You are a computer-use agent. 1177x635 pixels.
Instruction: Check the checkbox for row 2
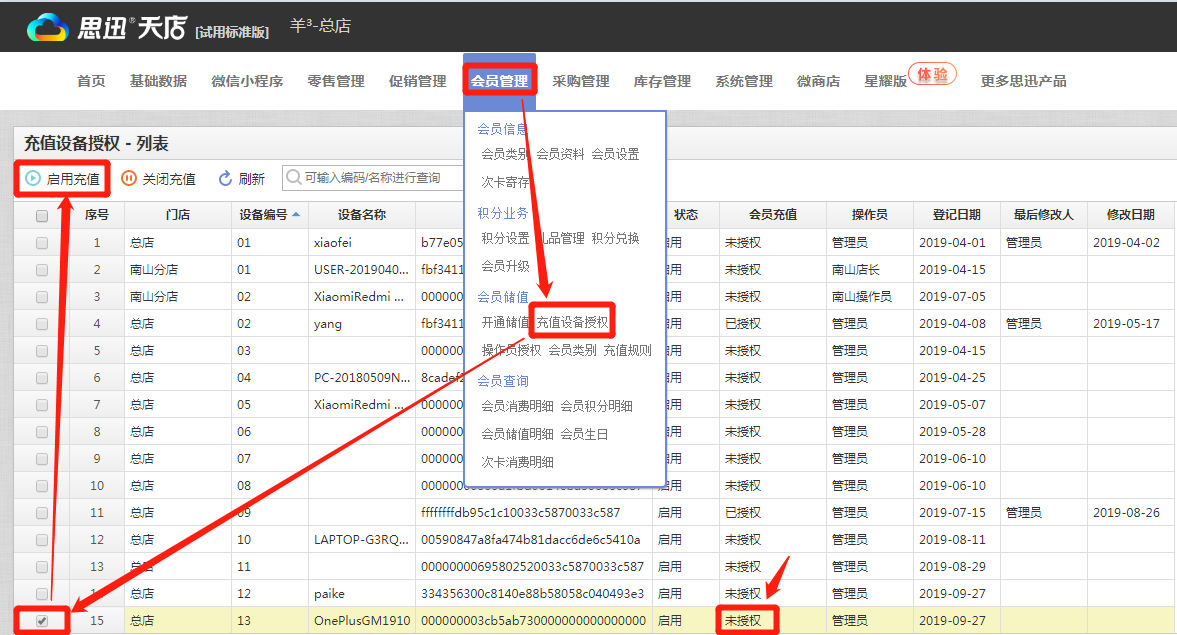click(42, 269)
